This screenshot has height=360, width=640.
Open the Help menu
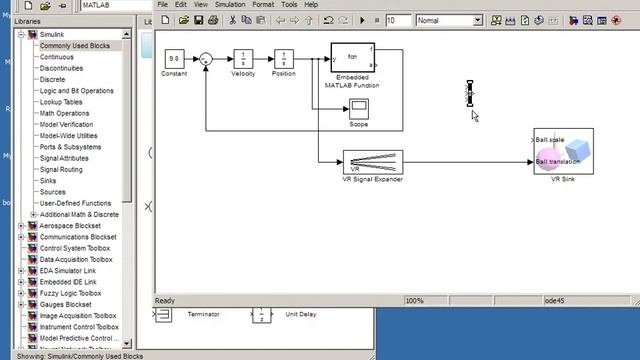[x=311, y=4]
